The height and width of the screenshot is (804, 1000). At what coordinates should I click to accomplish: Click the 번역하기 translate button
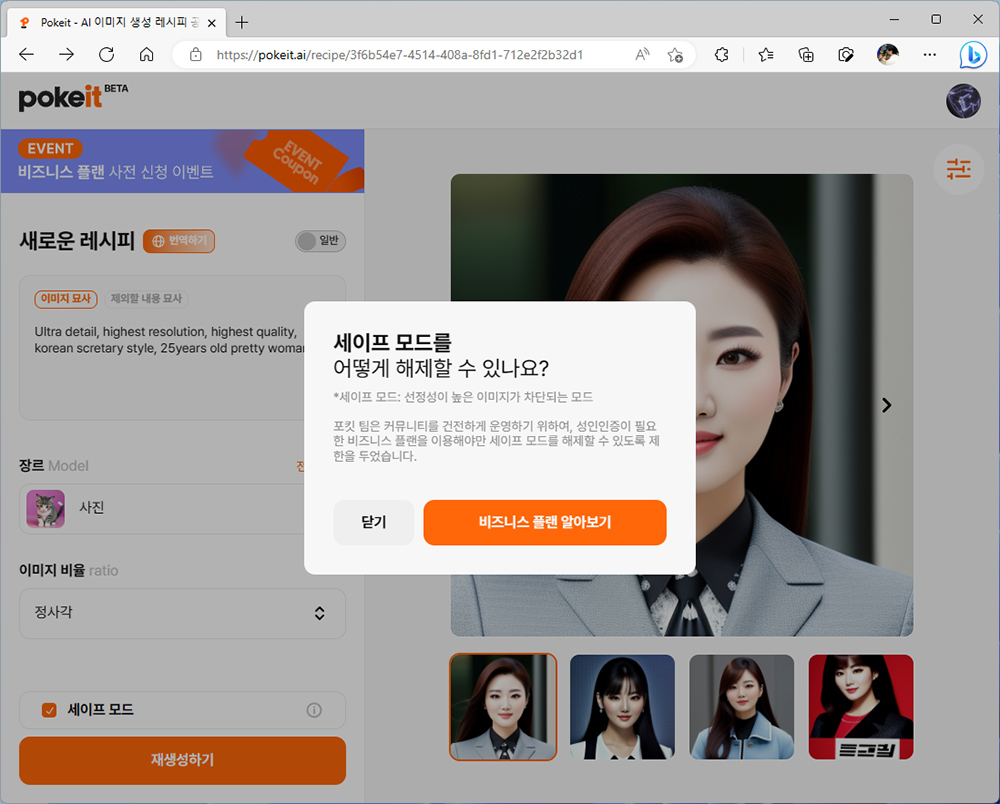[179, 241]
